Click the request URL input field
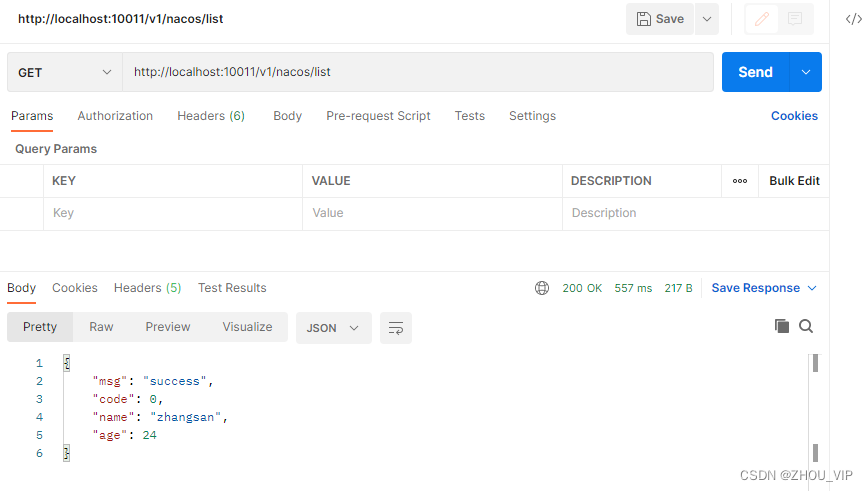This screenshot has height=491, width=868. [x=418, y=72]
